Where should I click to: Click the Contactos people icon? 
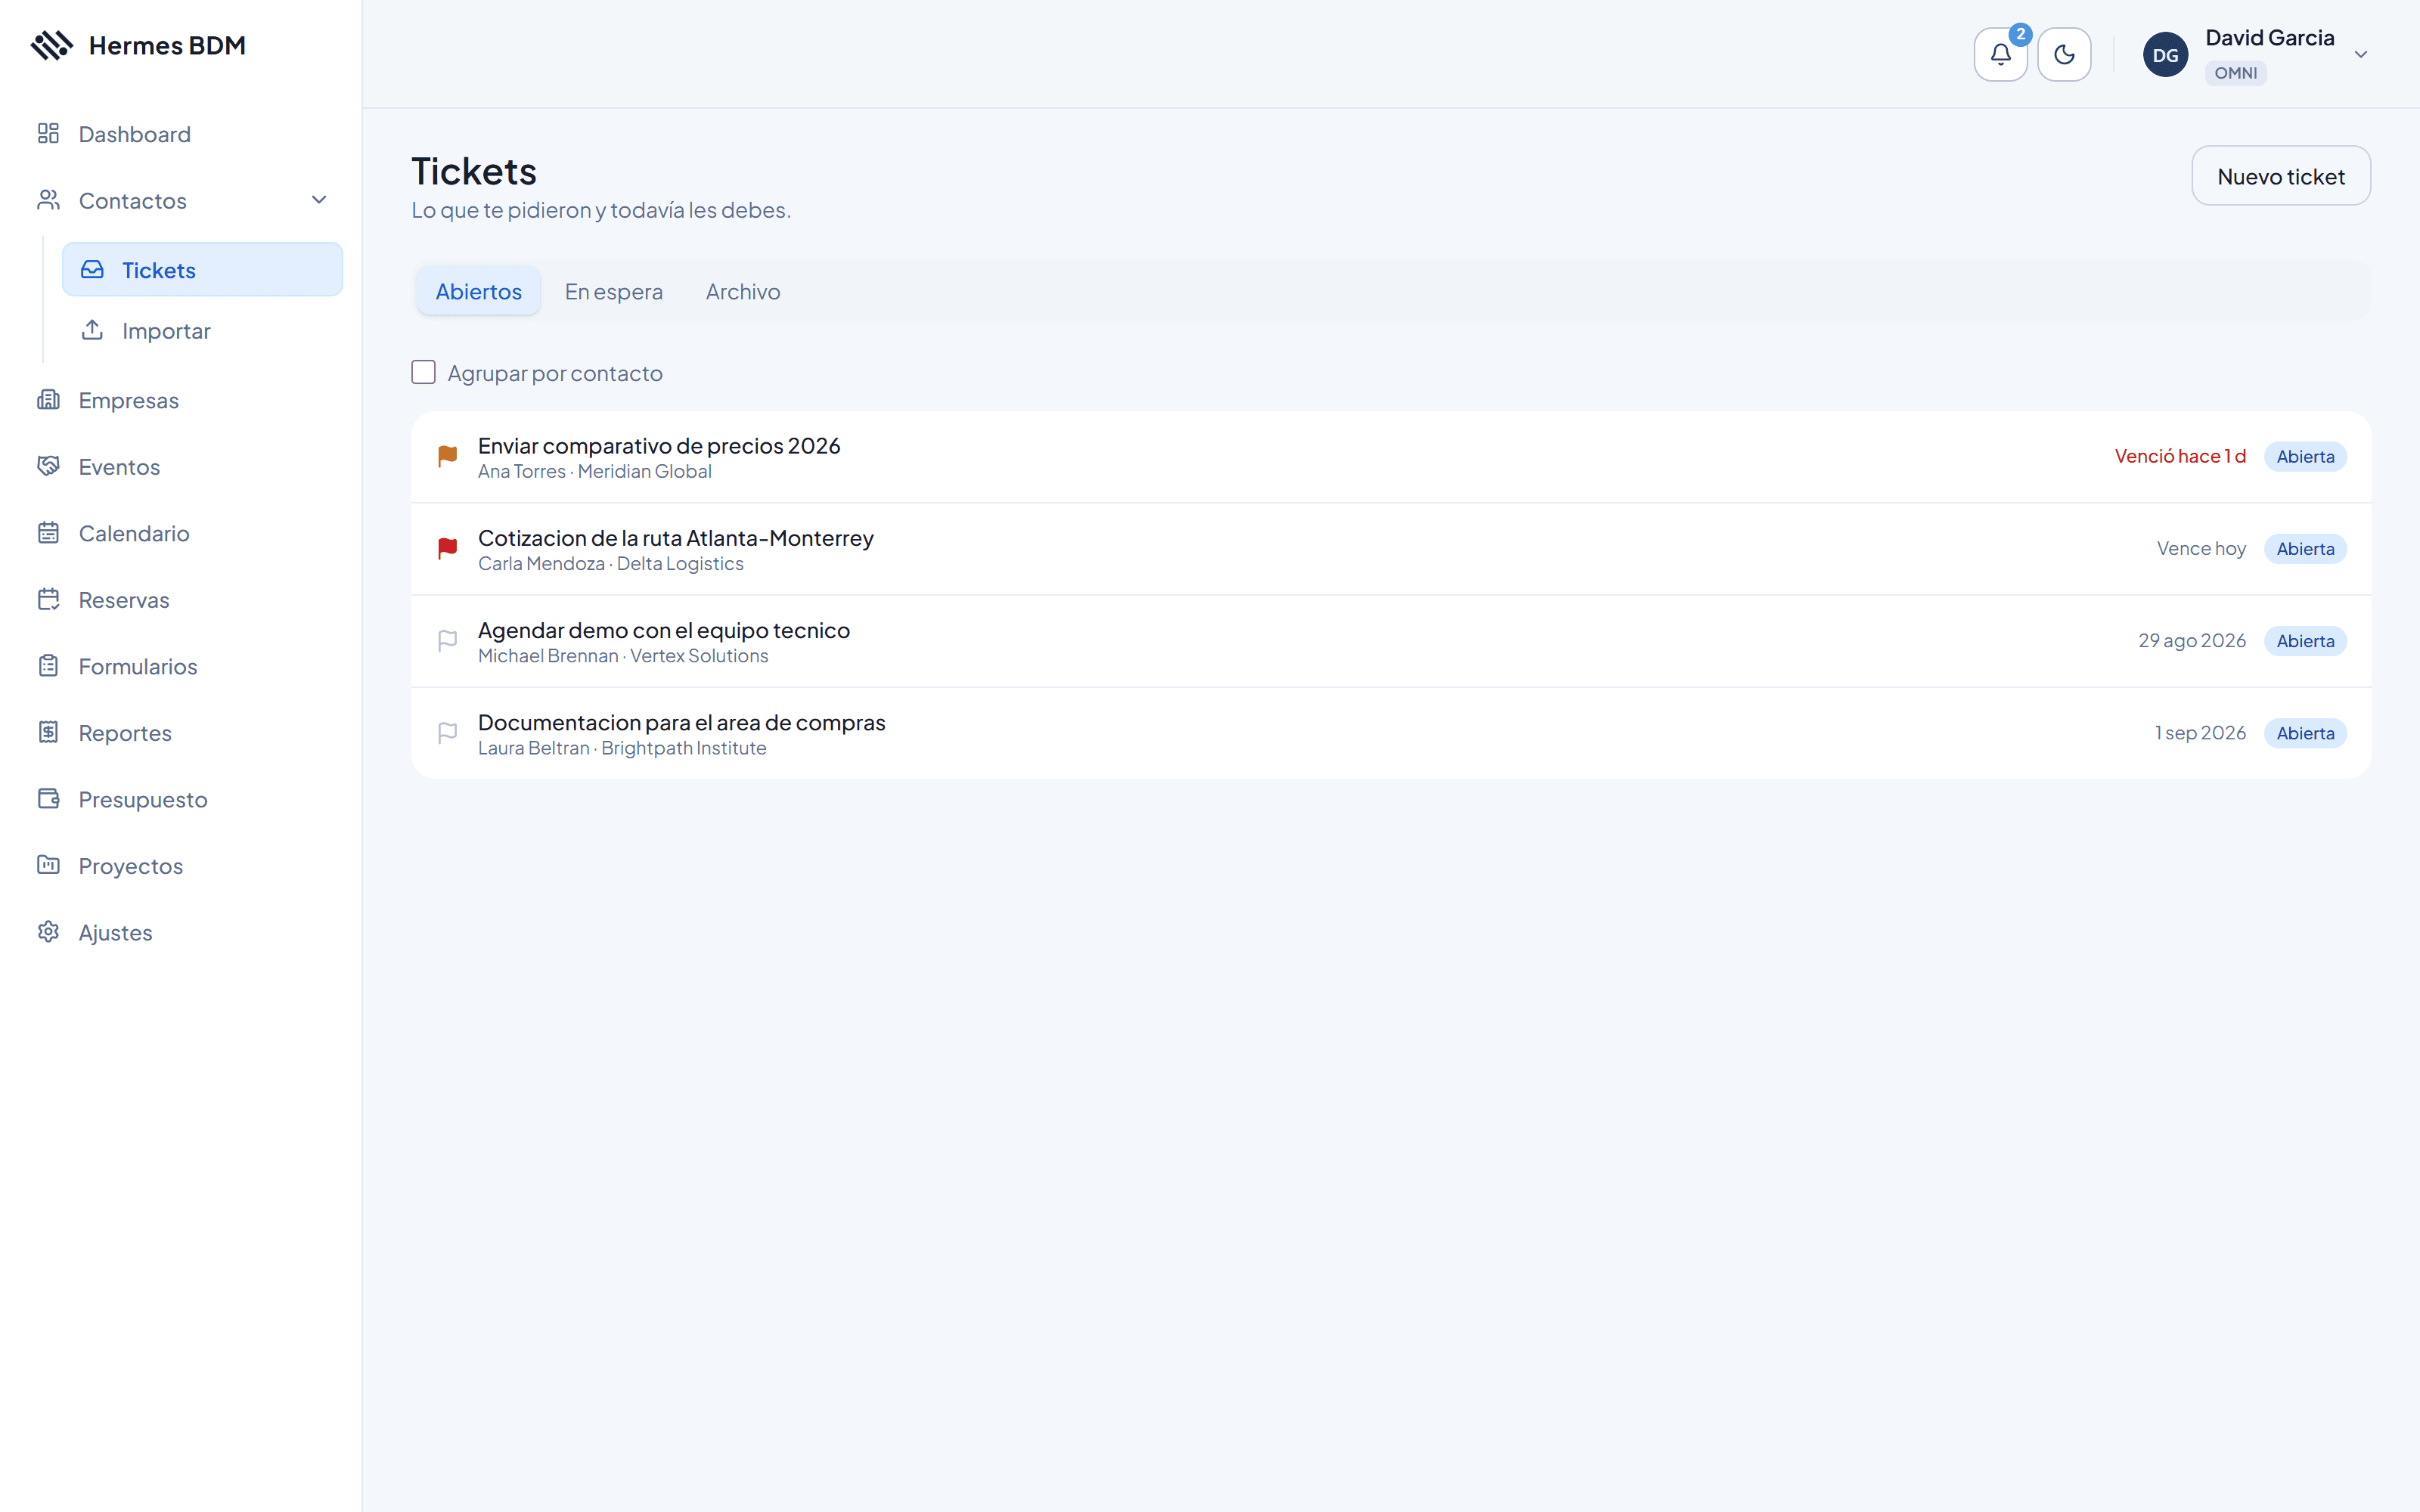click(x=48, y=200)
